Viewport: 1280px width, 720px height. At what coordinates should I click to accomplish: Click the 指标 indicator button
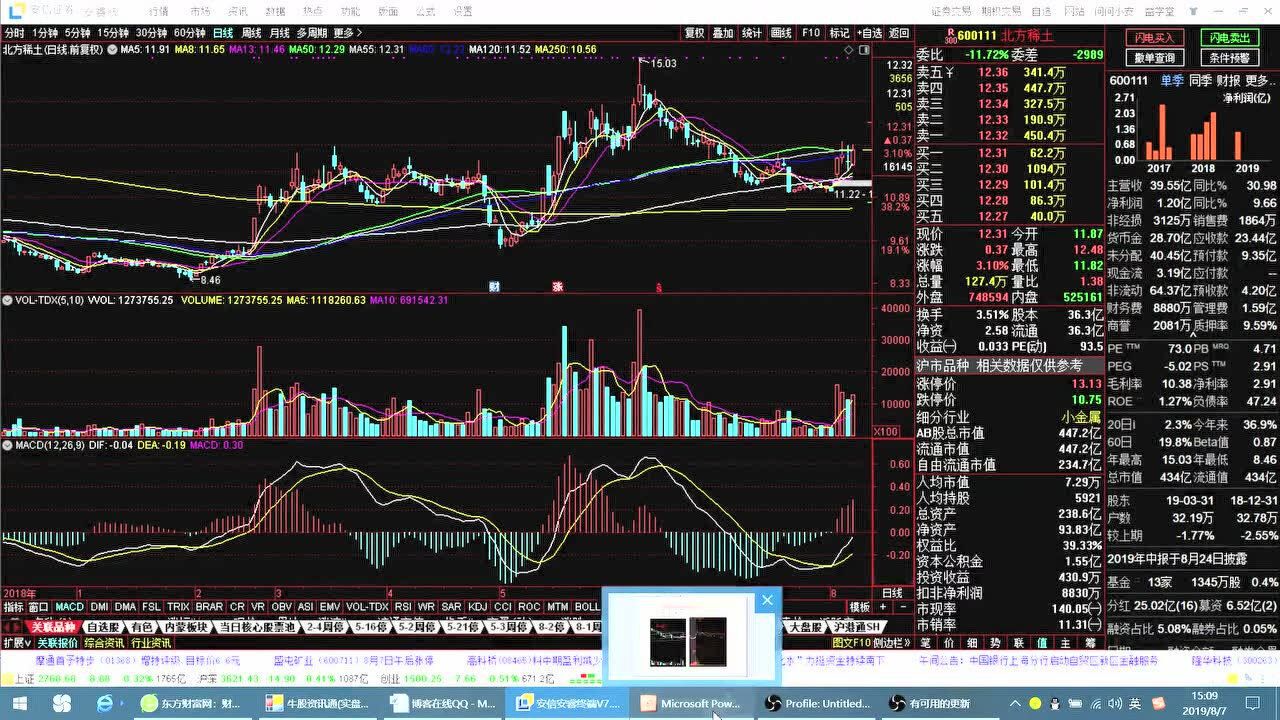coord(13,607)
